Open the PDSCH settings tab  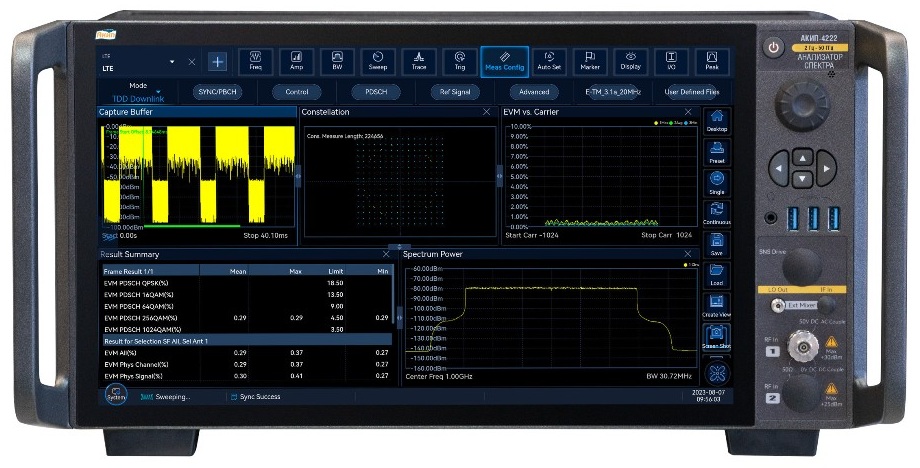(x=376, y=92)
